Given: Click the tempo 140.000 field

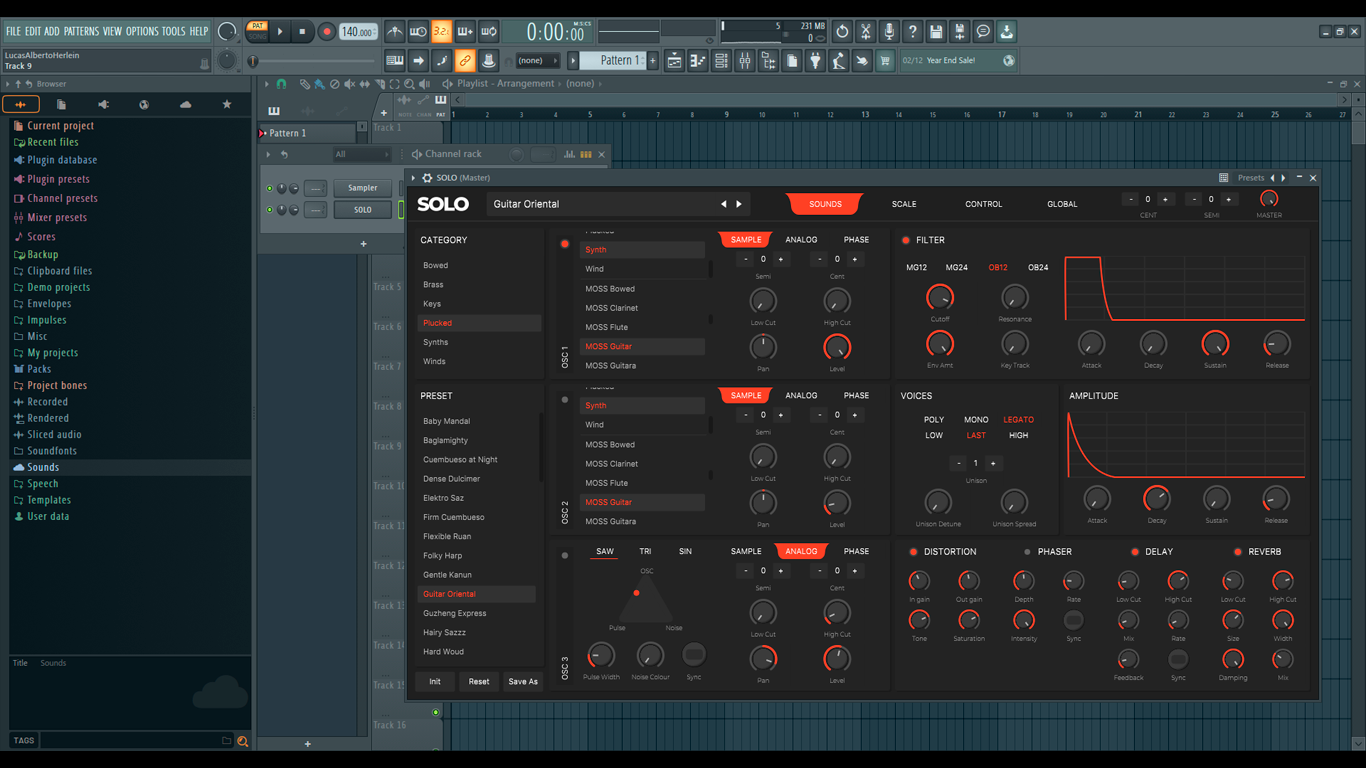Looking at the screenshot, I should [x=358, y=32].
